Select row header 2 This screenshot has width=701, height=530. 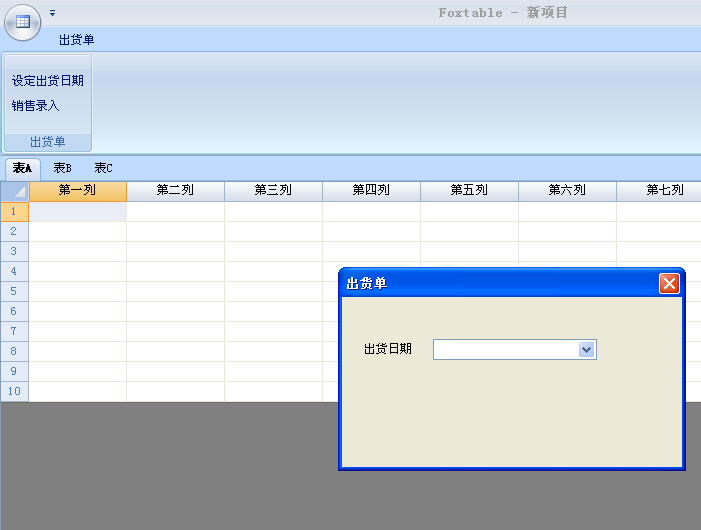tap(14, 231)
